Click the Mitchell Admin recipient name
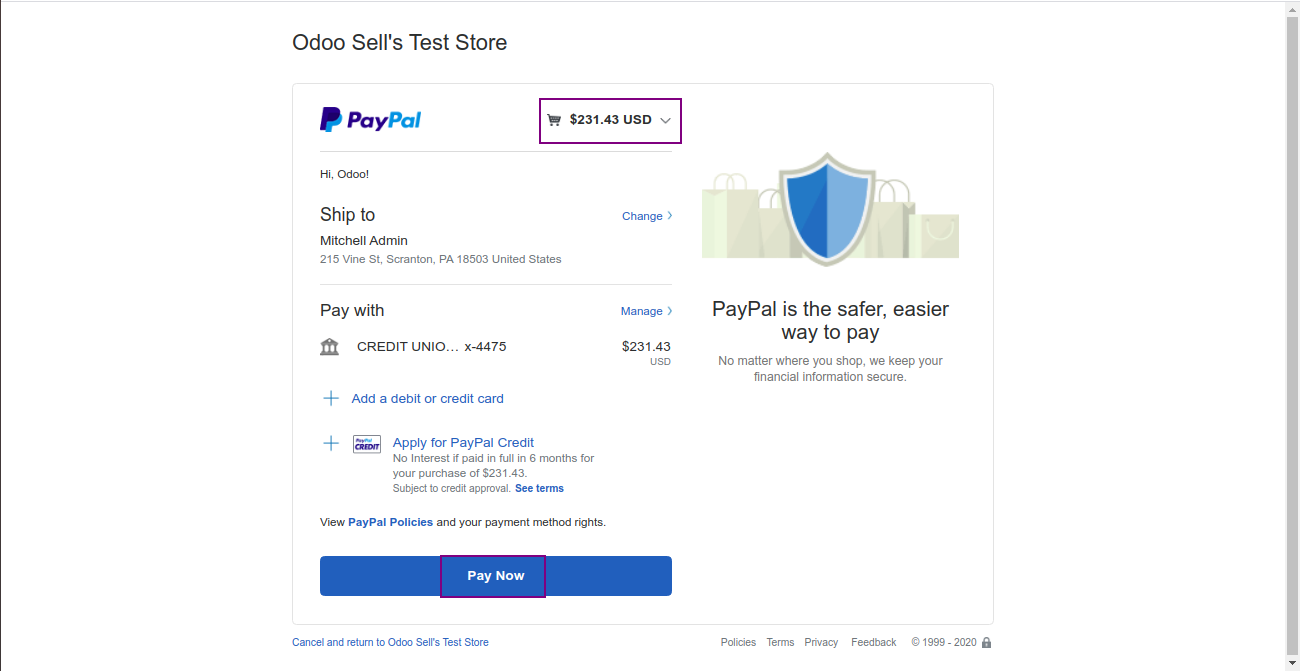The width and height of the screenshot is (1300, 671). [364, 241]
